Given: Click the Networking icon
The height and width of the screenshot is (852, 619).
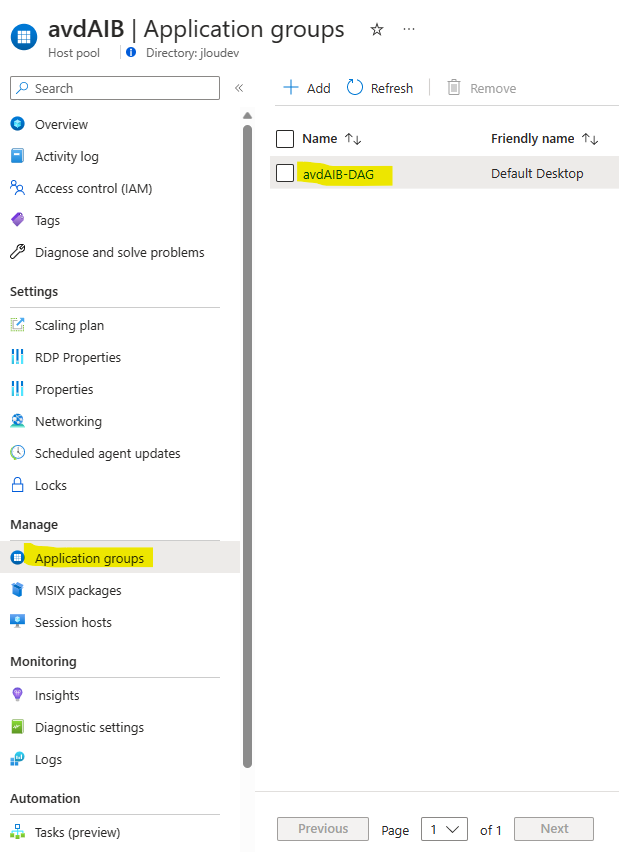Looking at the screenshot, I should click(17, 421).
